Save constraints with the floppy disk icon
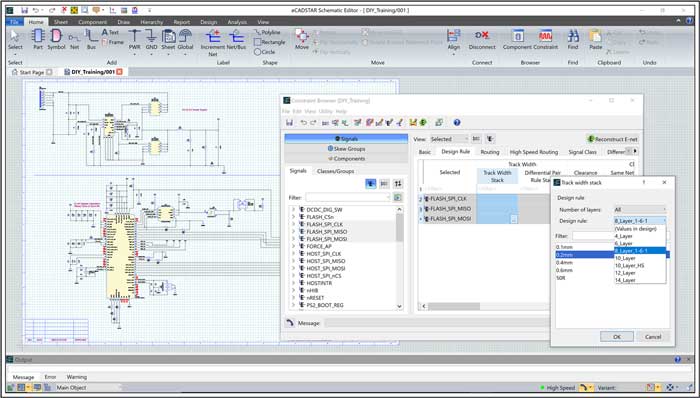Image resolution: width=700 pixels, height=398 pixels. [x=289, y=122]
